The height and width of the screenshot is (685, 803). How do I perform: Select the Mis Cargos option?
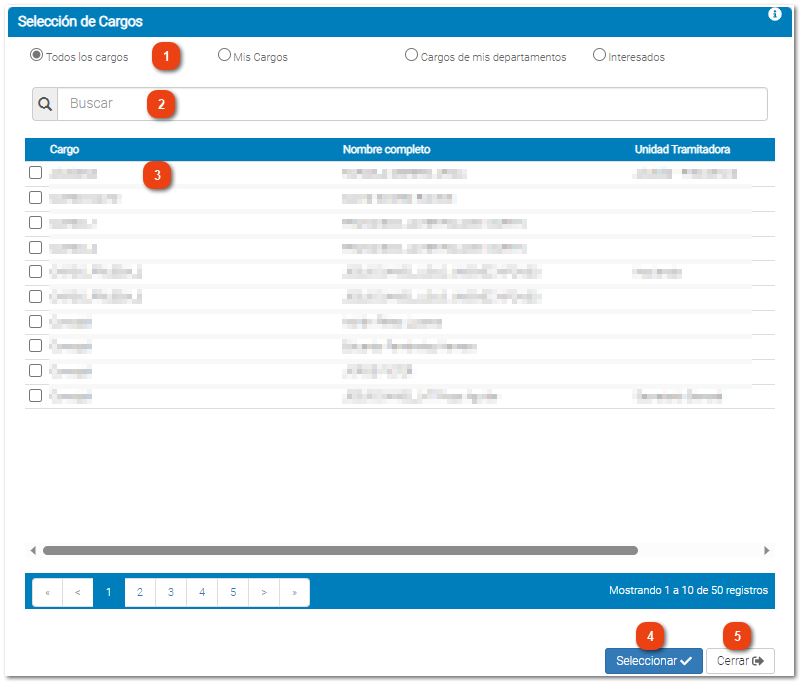[224, 55]
